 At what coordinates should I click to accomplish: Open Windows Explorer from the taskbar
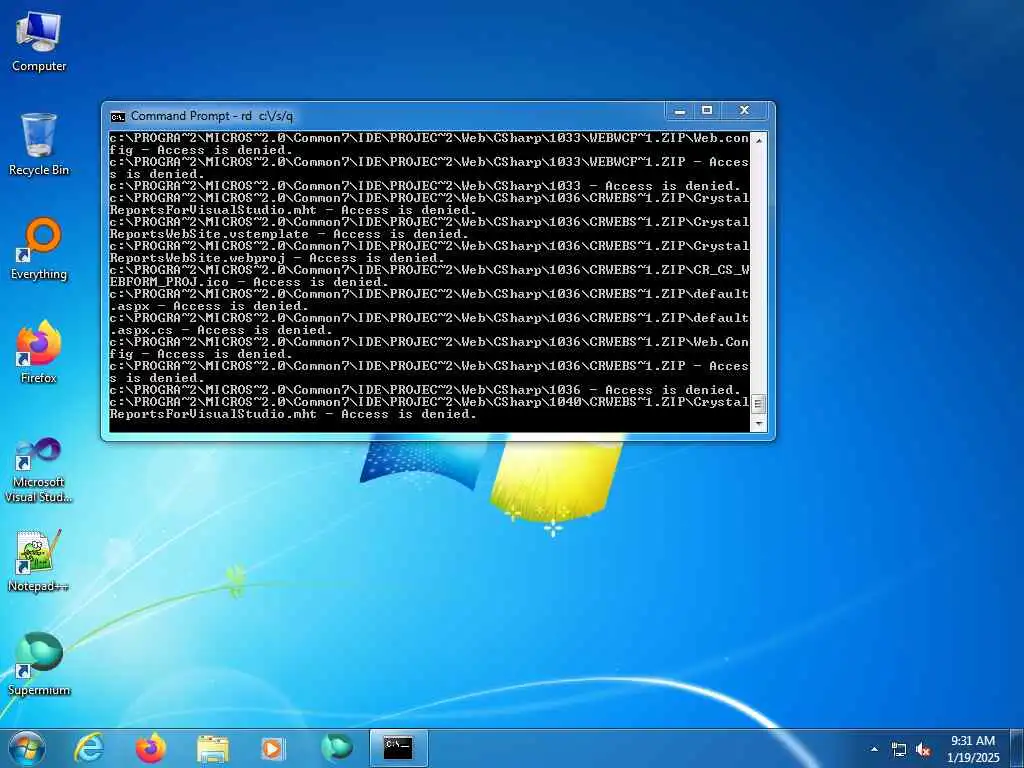pyautogui.click(x=213, y=749)
